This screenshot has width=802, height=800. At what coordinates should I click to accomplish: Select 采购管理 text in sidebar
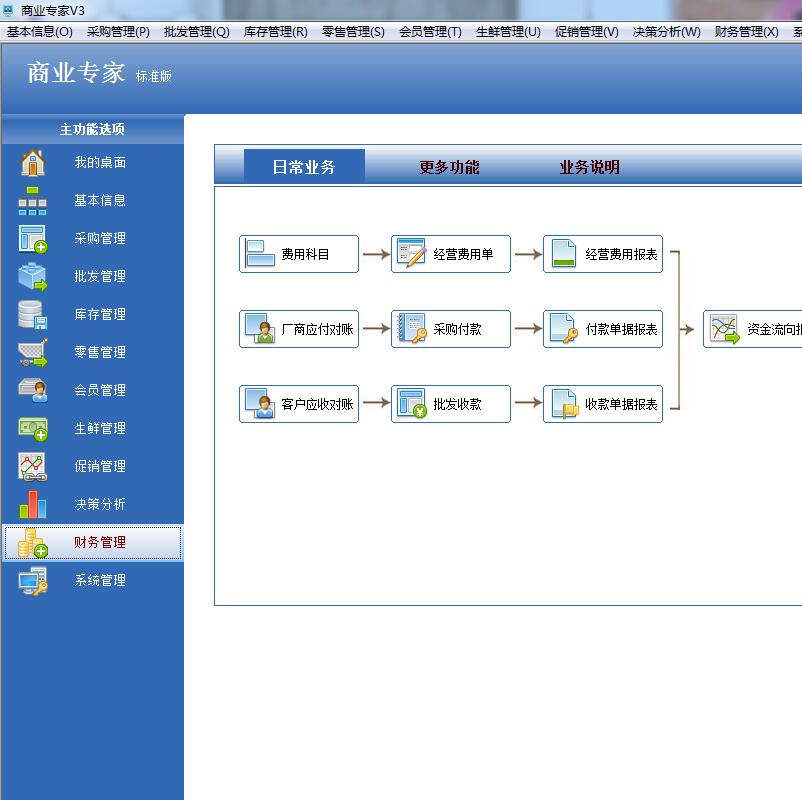[100, 239]
